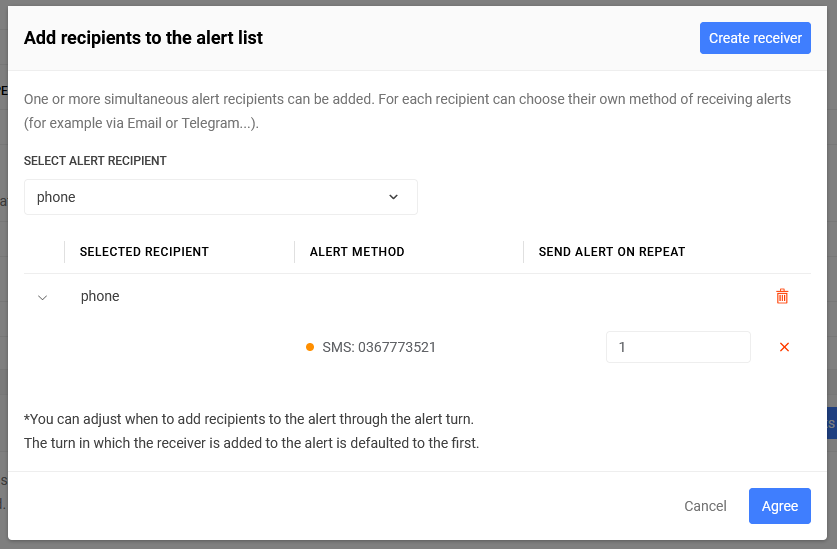Focus the send alert on repeat field

click(678, 347)
